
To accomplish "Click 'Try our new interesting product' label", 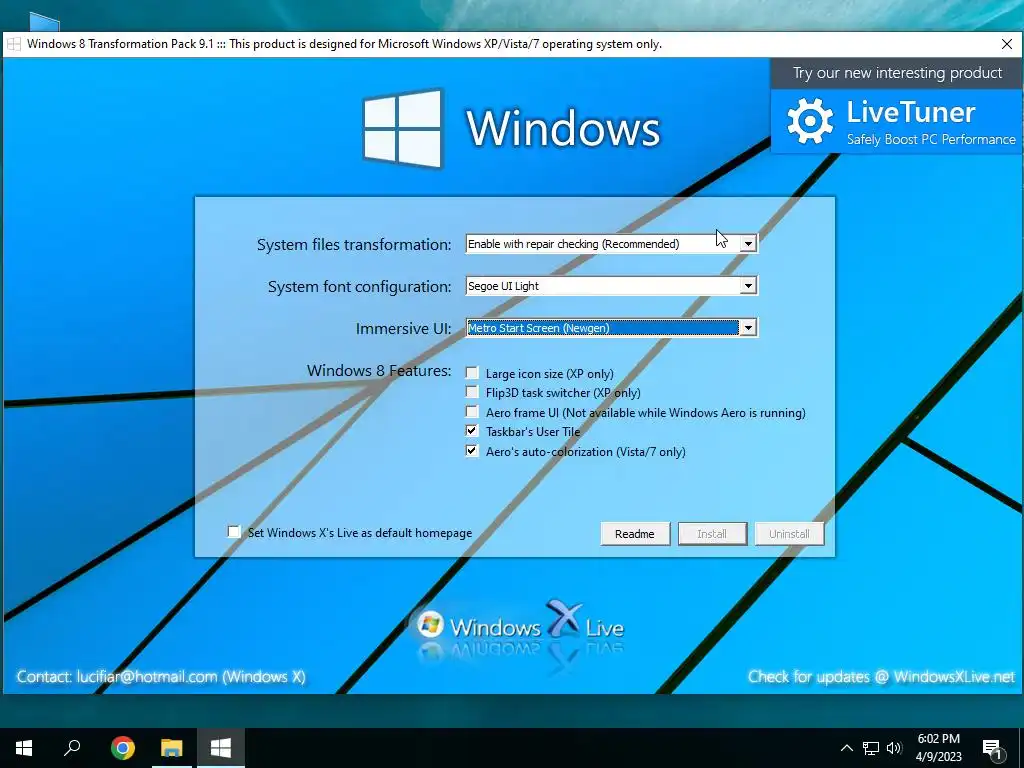I will tap(897, 72).
